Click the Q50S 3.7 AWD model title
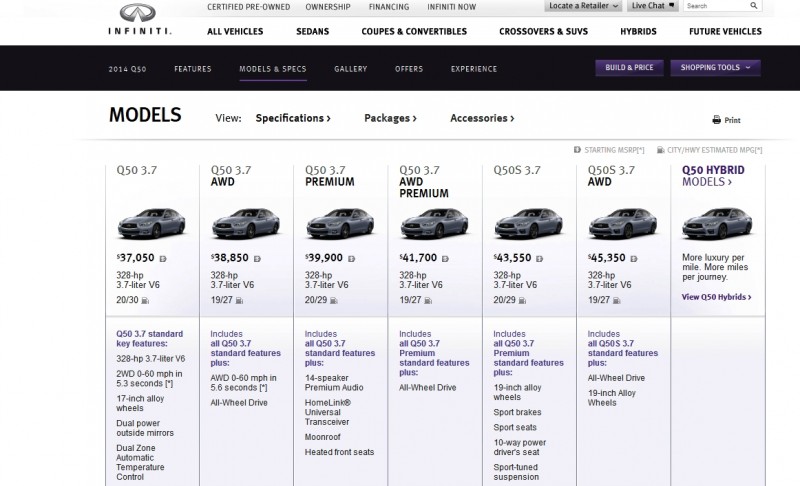Screen dimensions: 800x486 point(611,176)
